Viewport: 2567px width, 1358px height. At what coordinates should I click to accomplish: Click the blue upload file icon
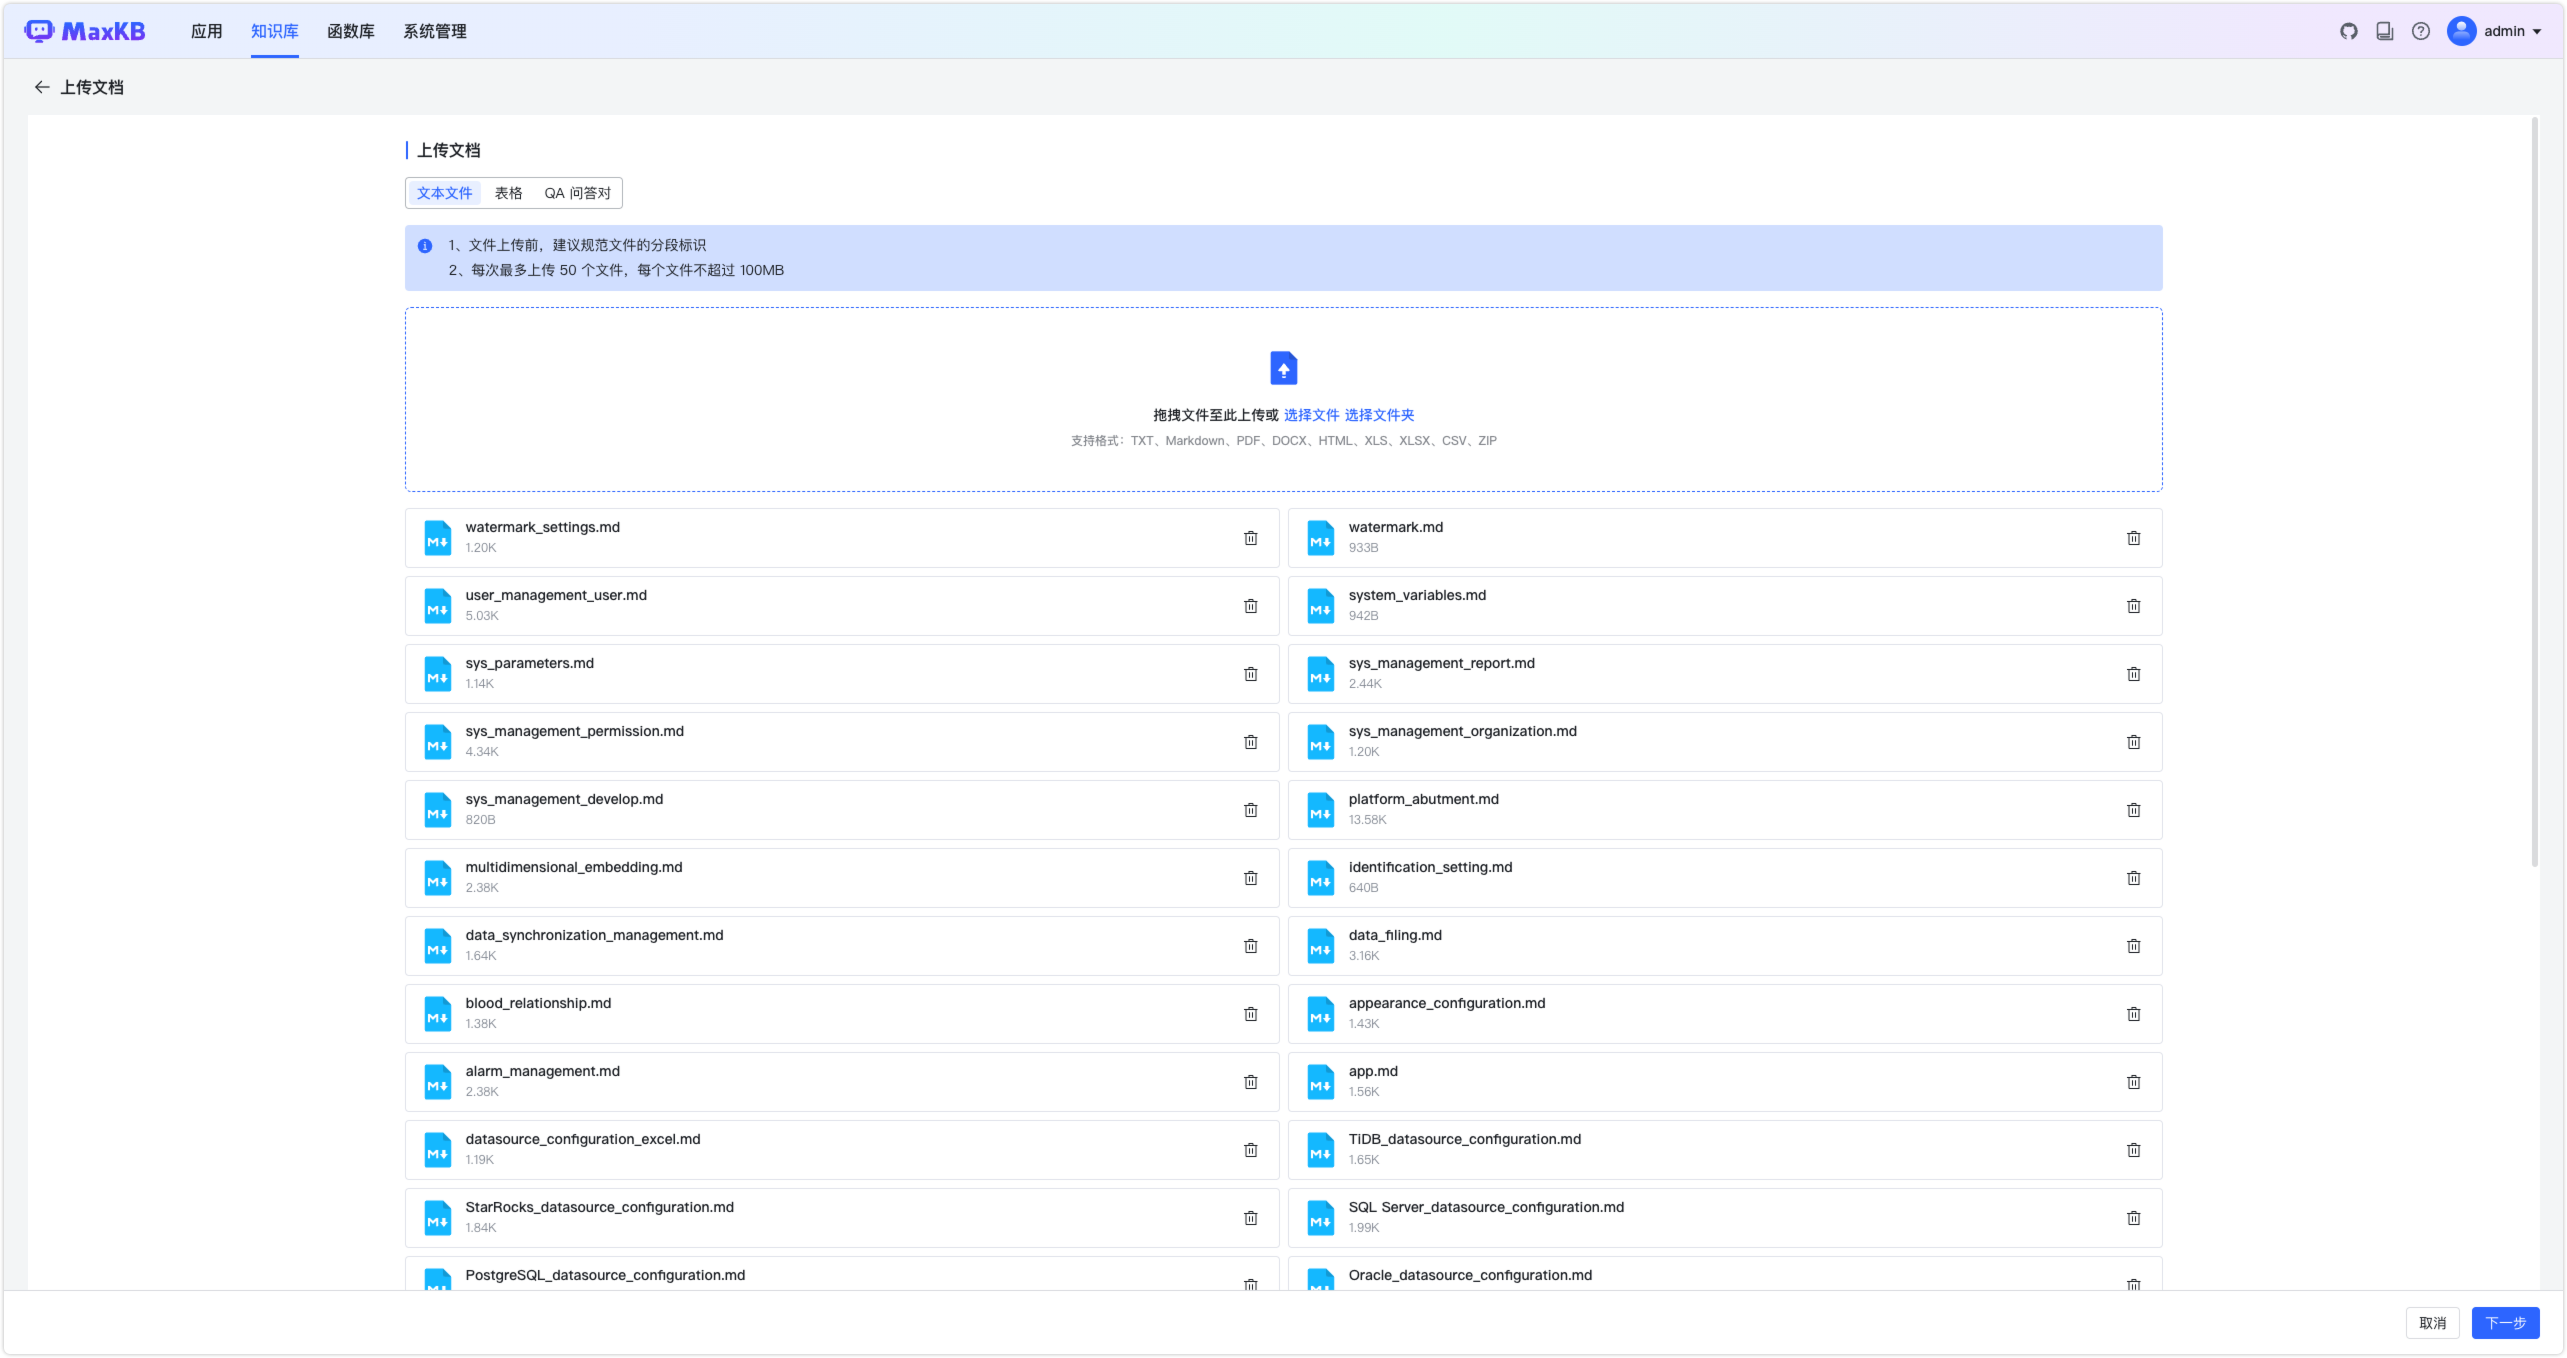coord(1283,368)
